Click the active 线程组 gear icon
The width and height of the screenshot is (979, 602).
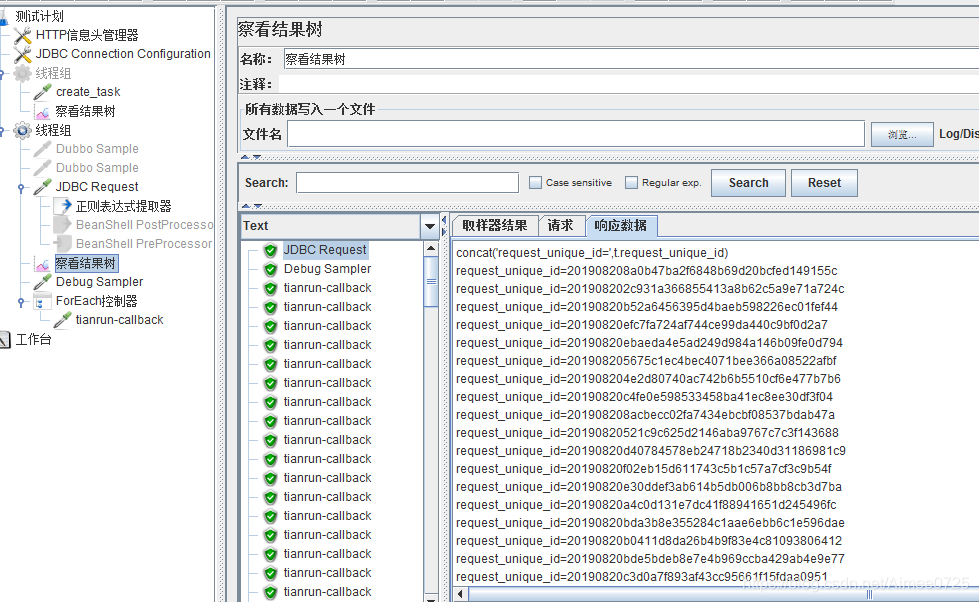point(22,130)
